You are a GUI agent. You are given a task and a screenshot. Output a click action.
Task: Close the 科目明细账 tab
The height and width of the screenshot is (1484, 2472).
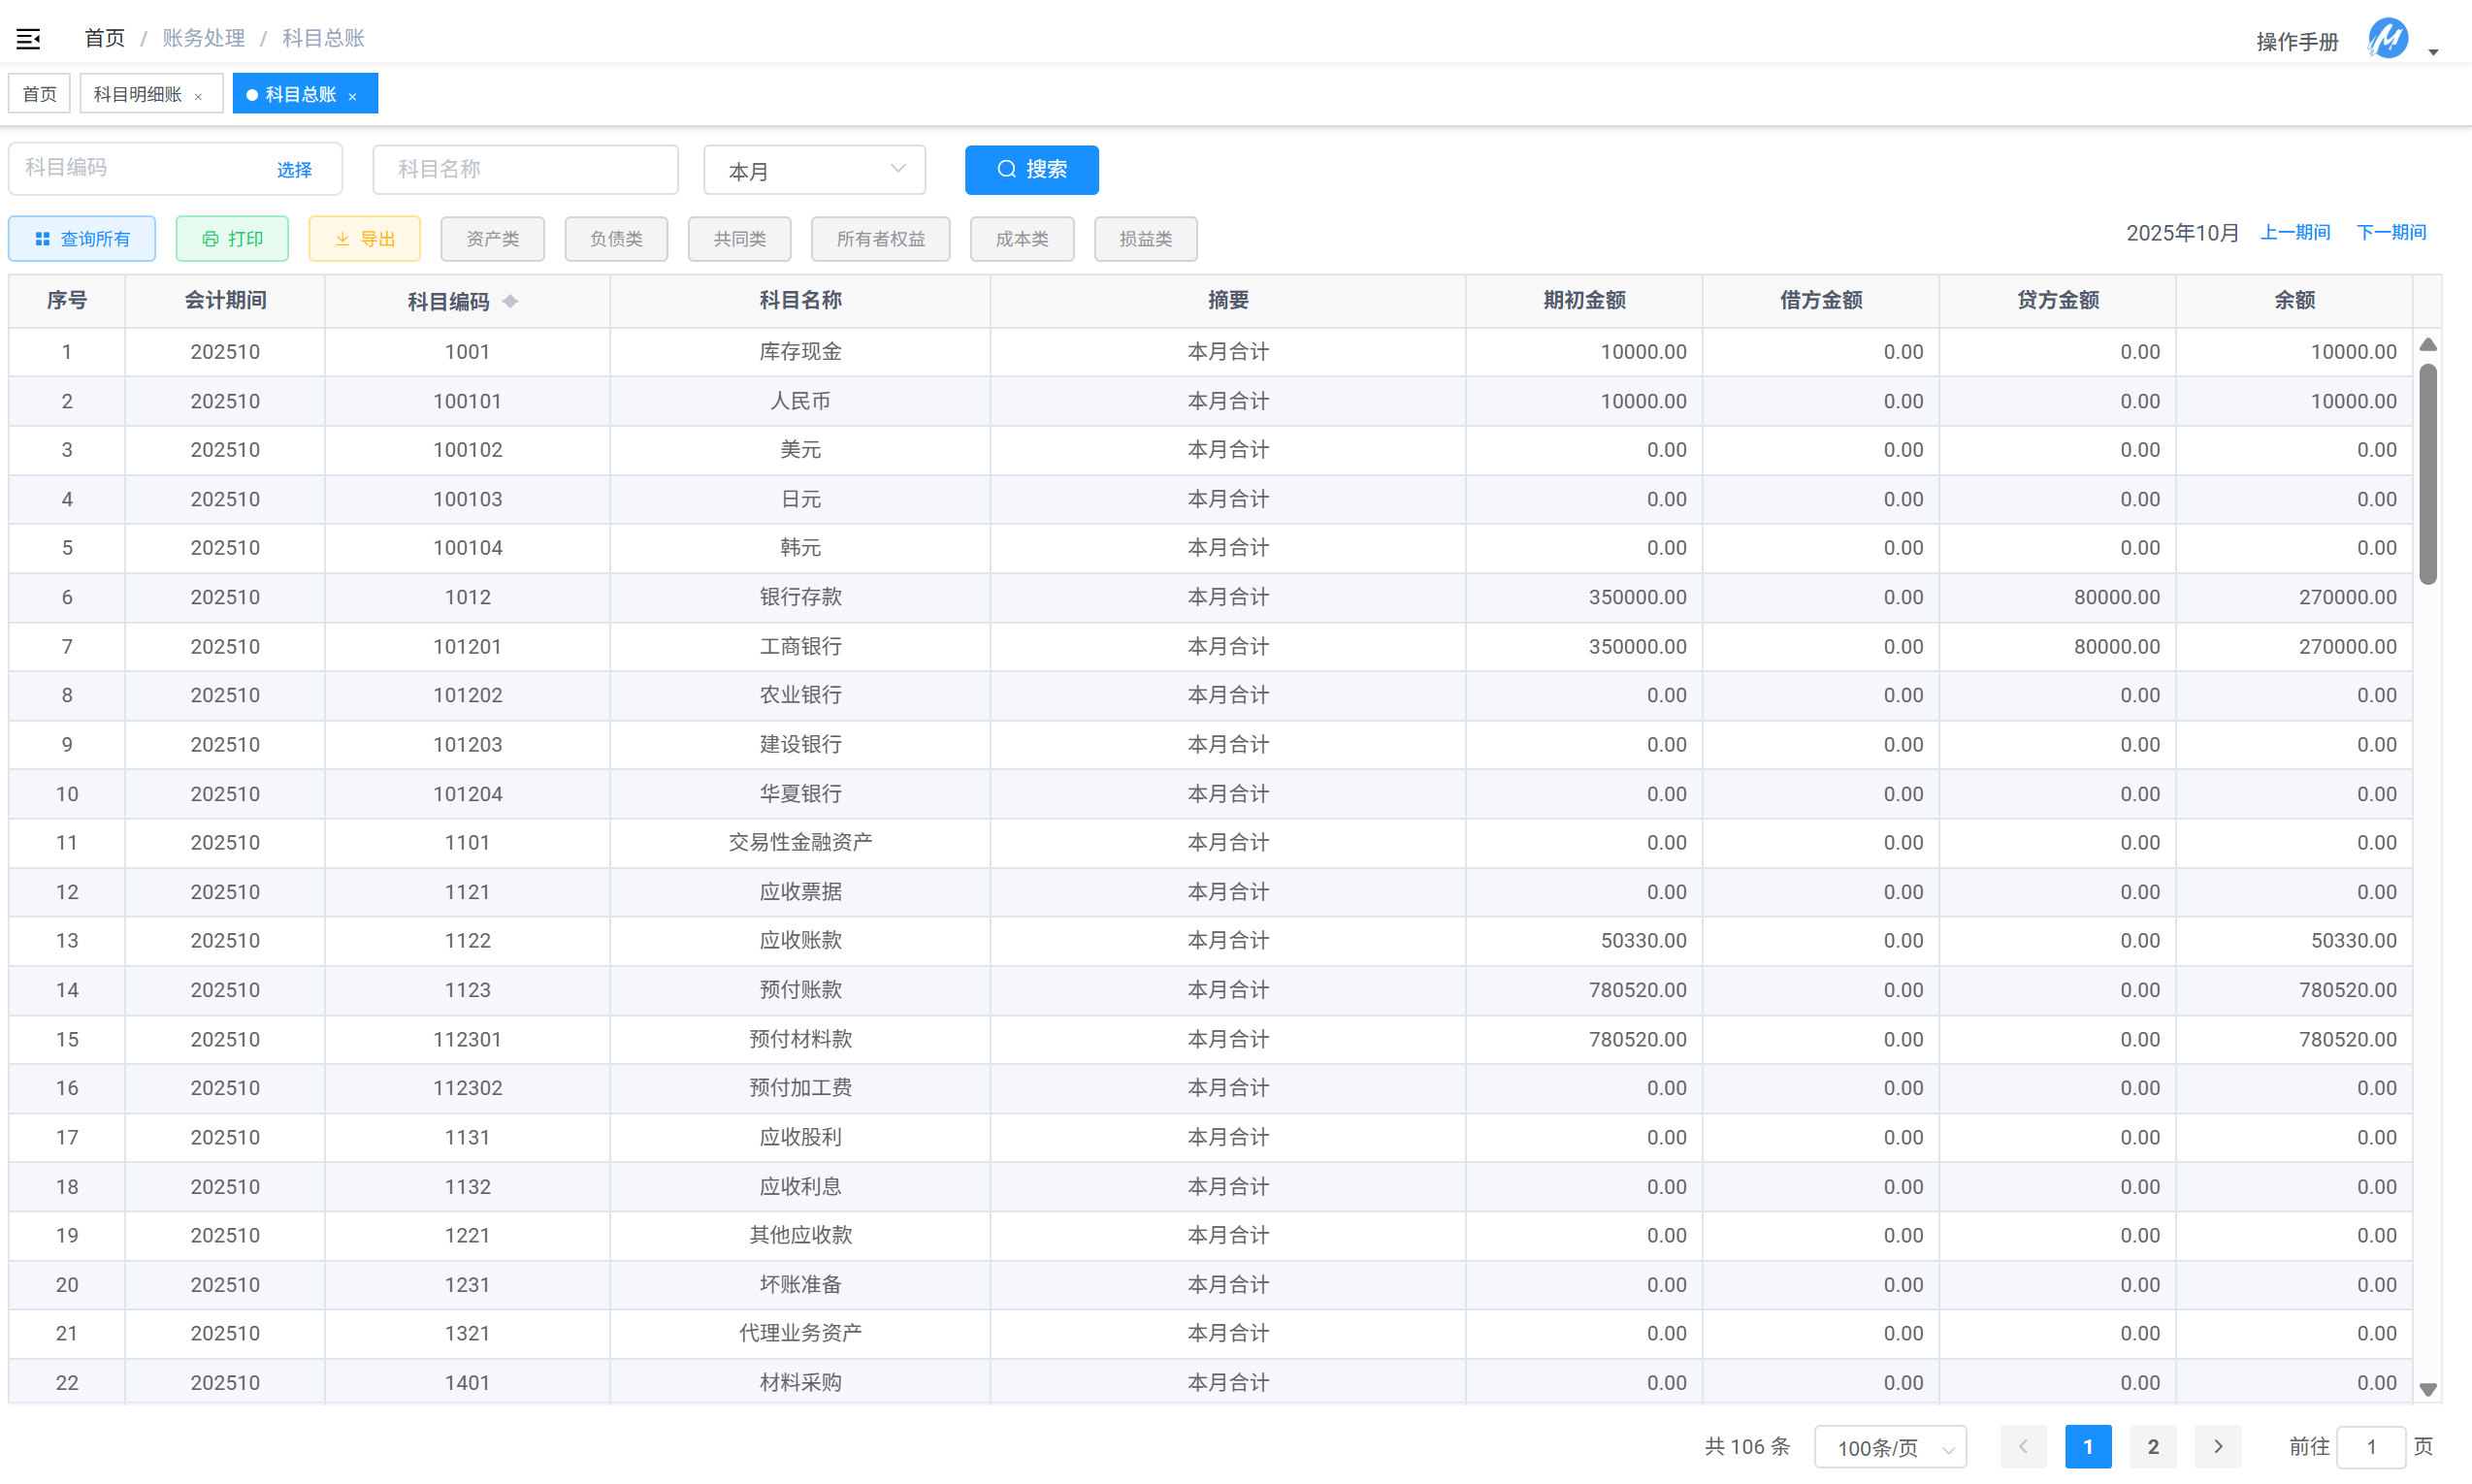tap(198, 96)
